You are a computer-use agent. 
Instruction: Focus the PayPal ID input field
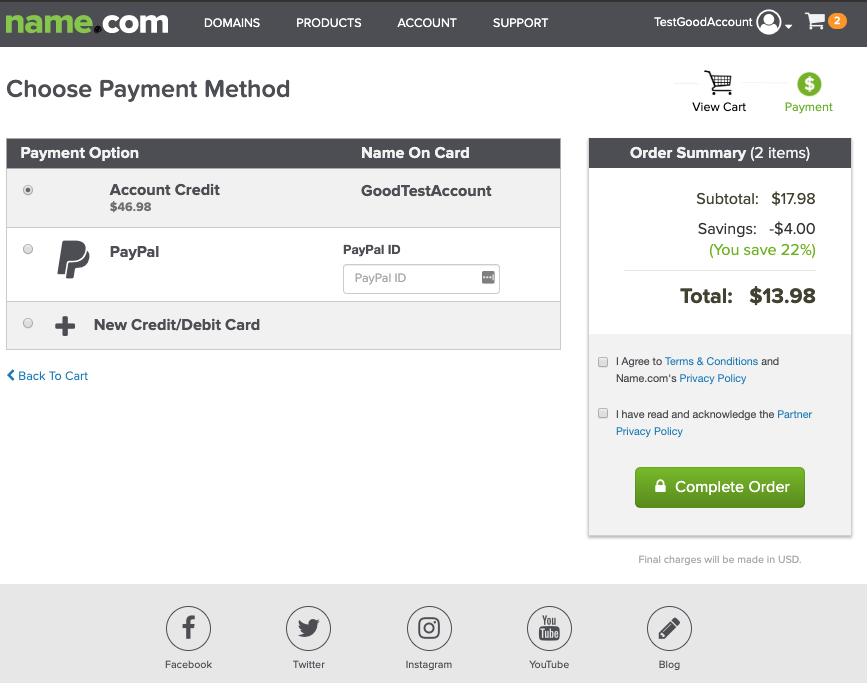pos(421,278)
